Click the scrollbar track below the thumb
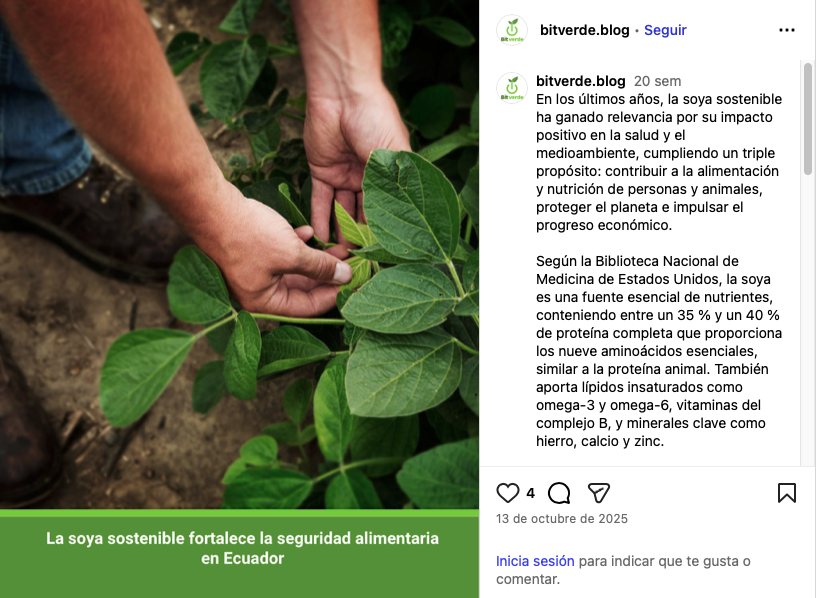Image resolution: width=817 pixels, height=598 pixels. click(x=808, y=319)
